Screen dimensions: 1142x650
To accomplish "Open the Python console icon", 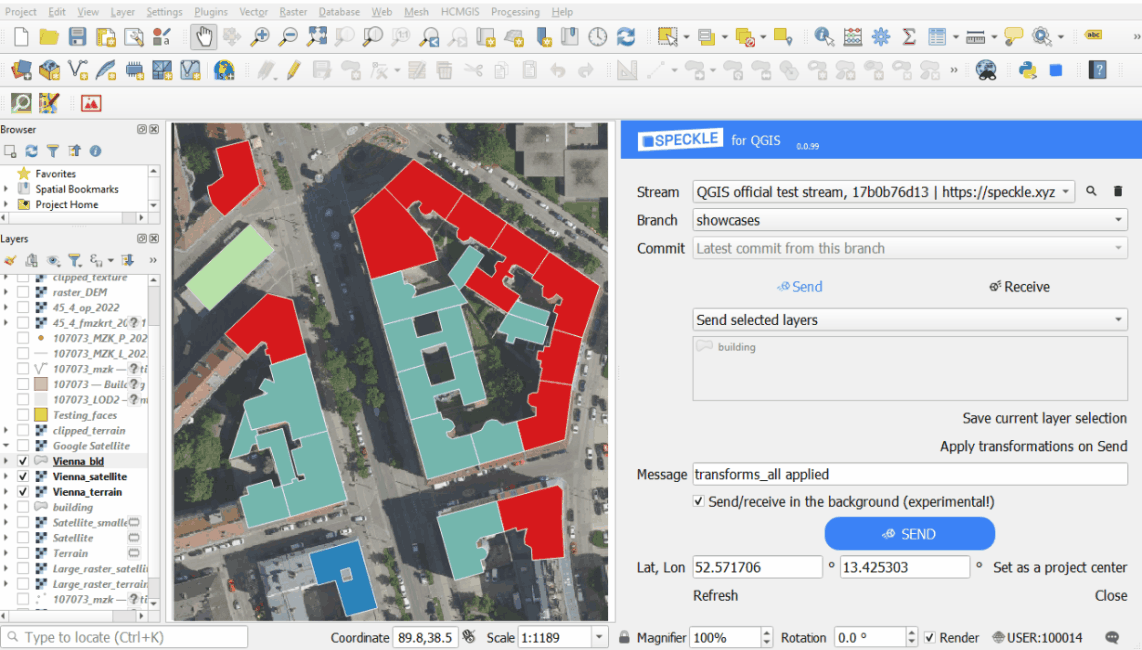I will (x=1028, y=70).
